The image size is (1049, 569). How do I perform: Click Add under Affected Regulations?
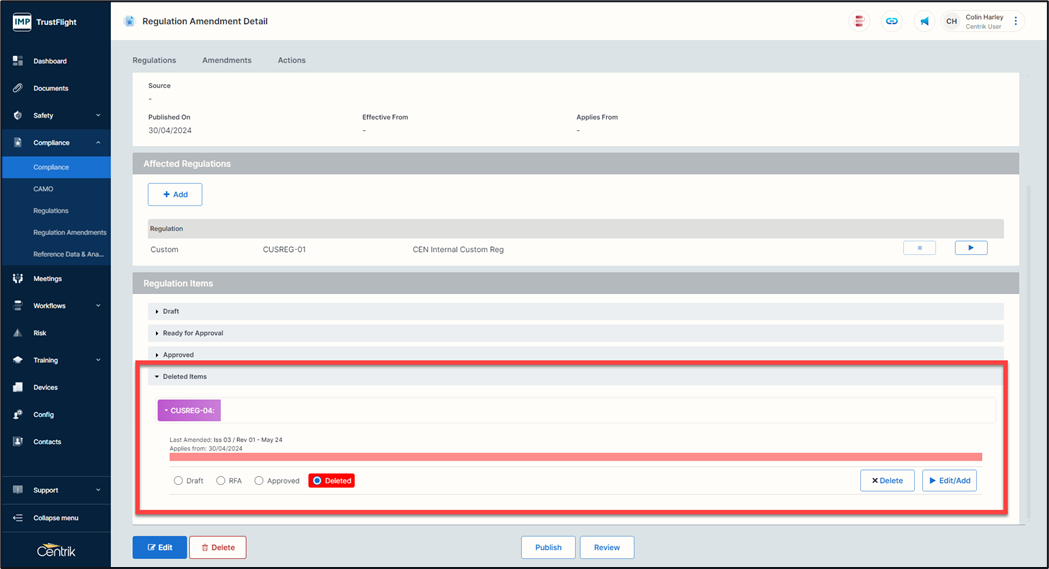(175, 194)
